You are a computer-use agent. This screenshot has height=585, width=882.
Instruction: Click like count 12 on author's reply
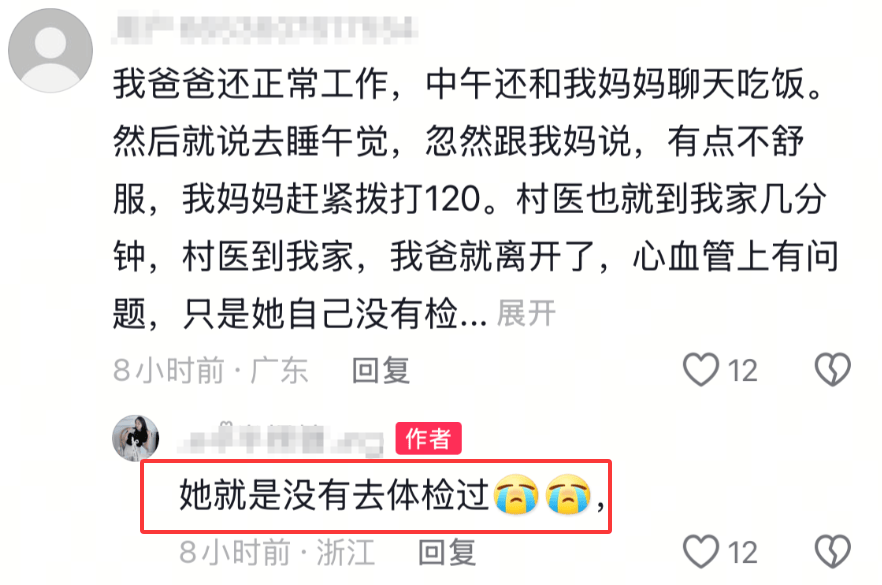pyautogui.click(x=742, y=553)
